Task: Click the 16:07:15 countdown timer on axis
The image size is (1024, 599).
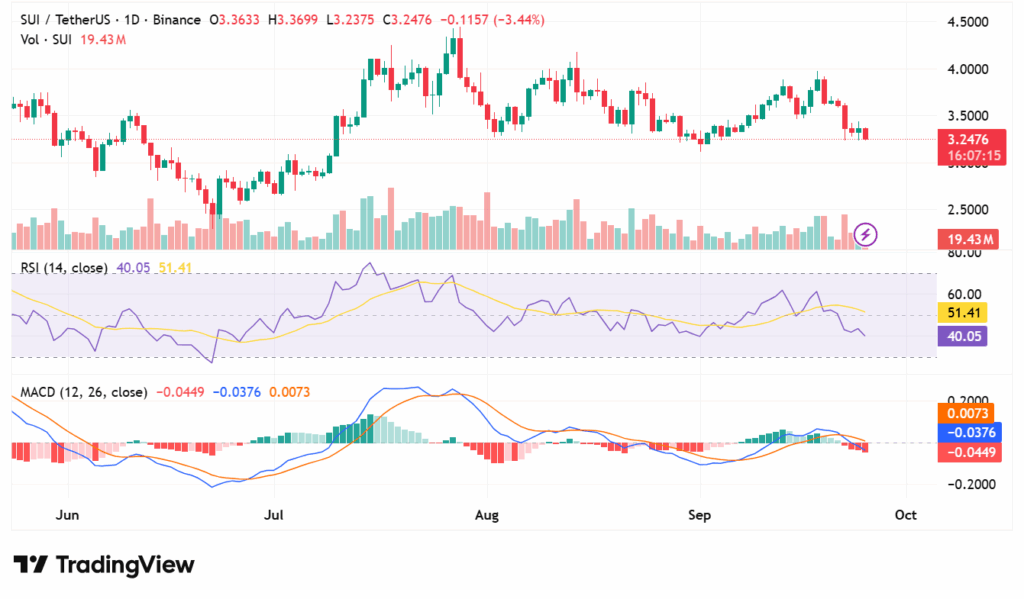Action: tap(974, 156)
